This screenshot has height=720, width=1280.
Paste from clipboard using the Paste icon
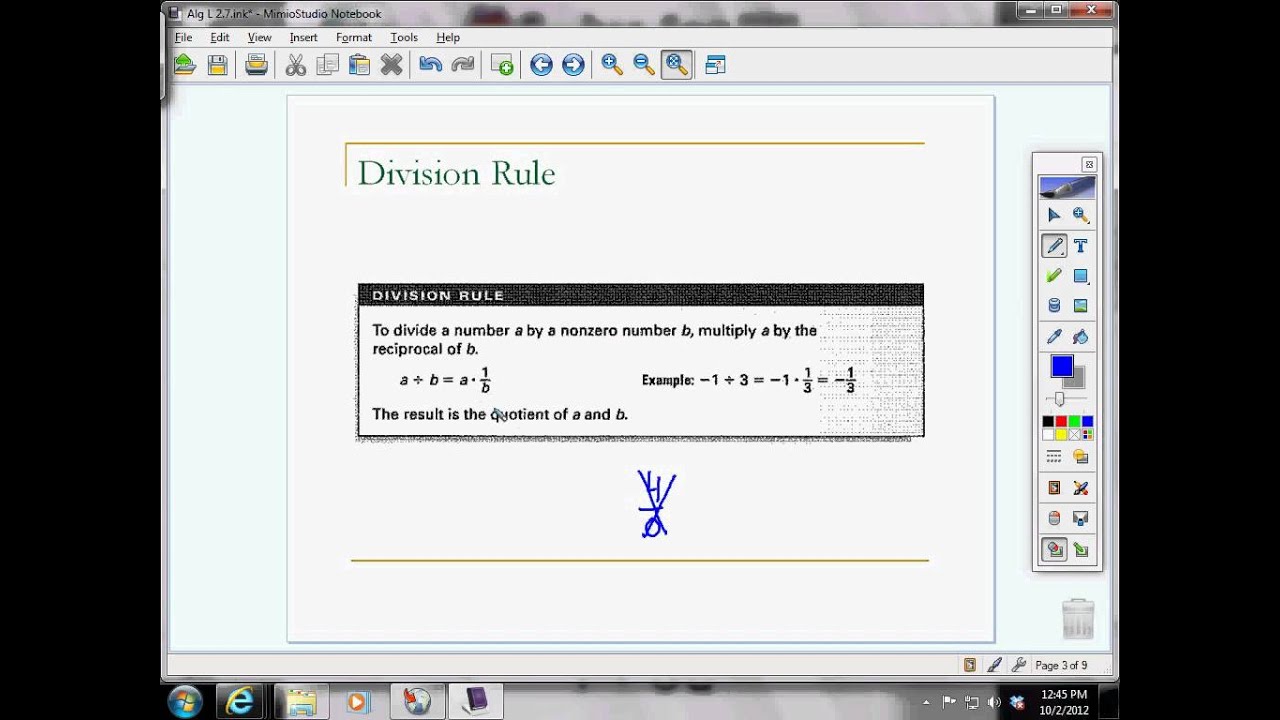359,65
